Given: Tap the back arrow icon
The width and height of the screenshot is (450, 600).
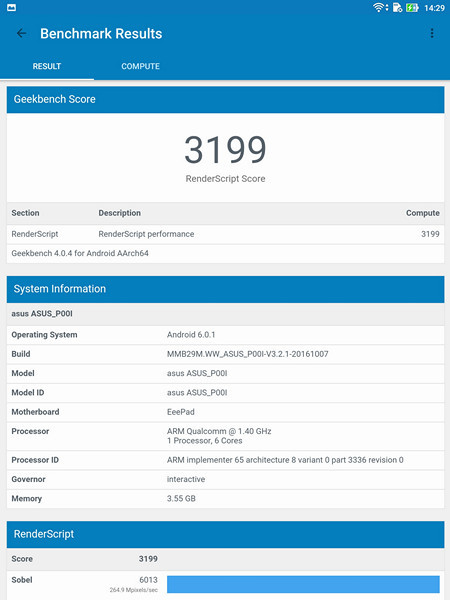Looking at the screenshot, I should (21, 34).
